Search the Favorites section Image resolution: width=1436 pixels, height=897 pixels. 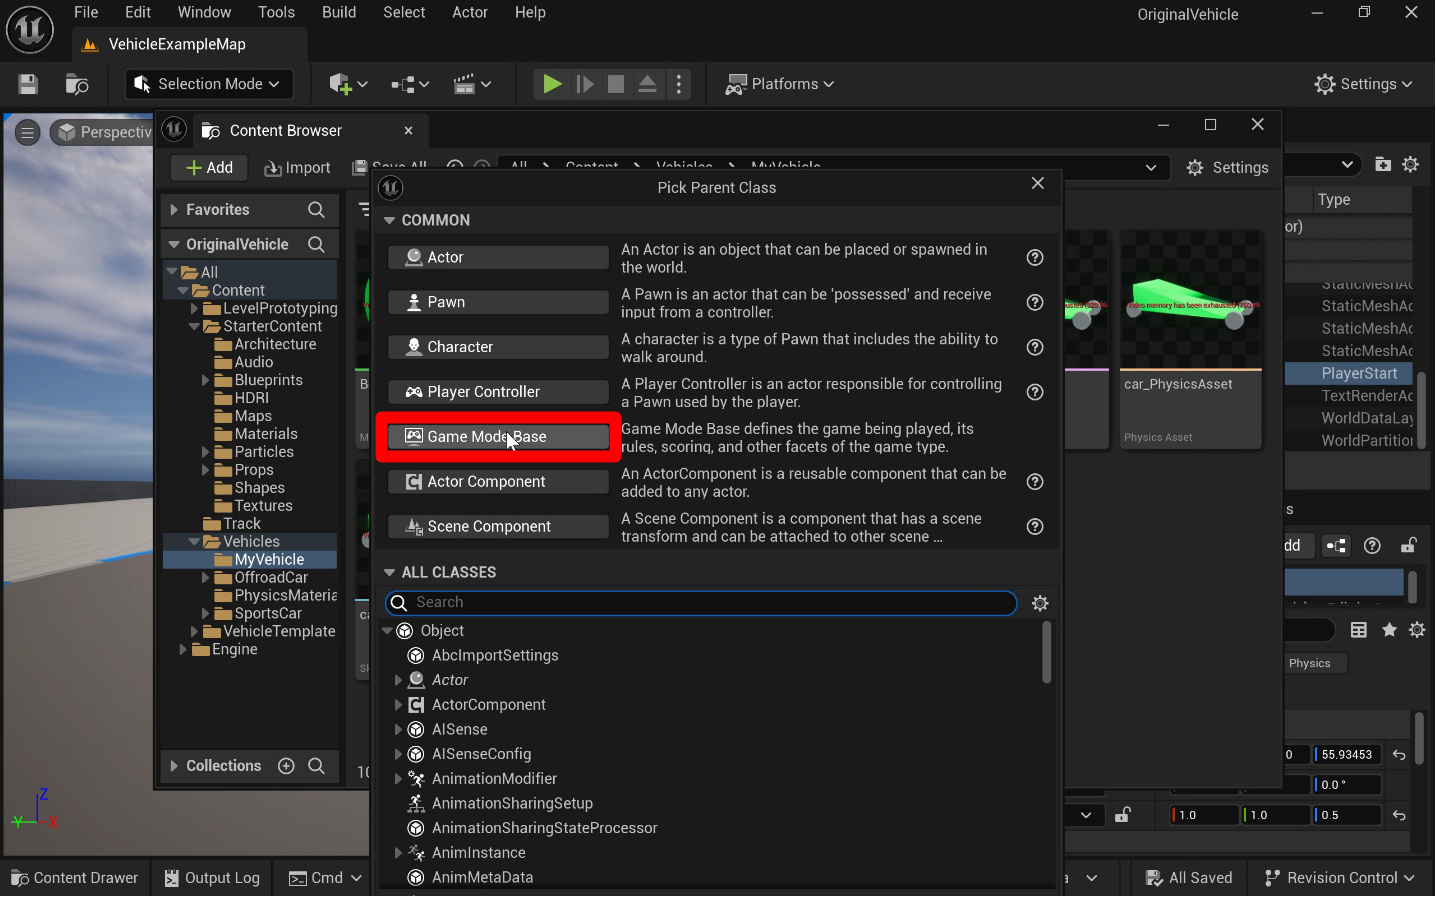pos(316,209)
